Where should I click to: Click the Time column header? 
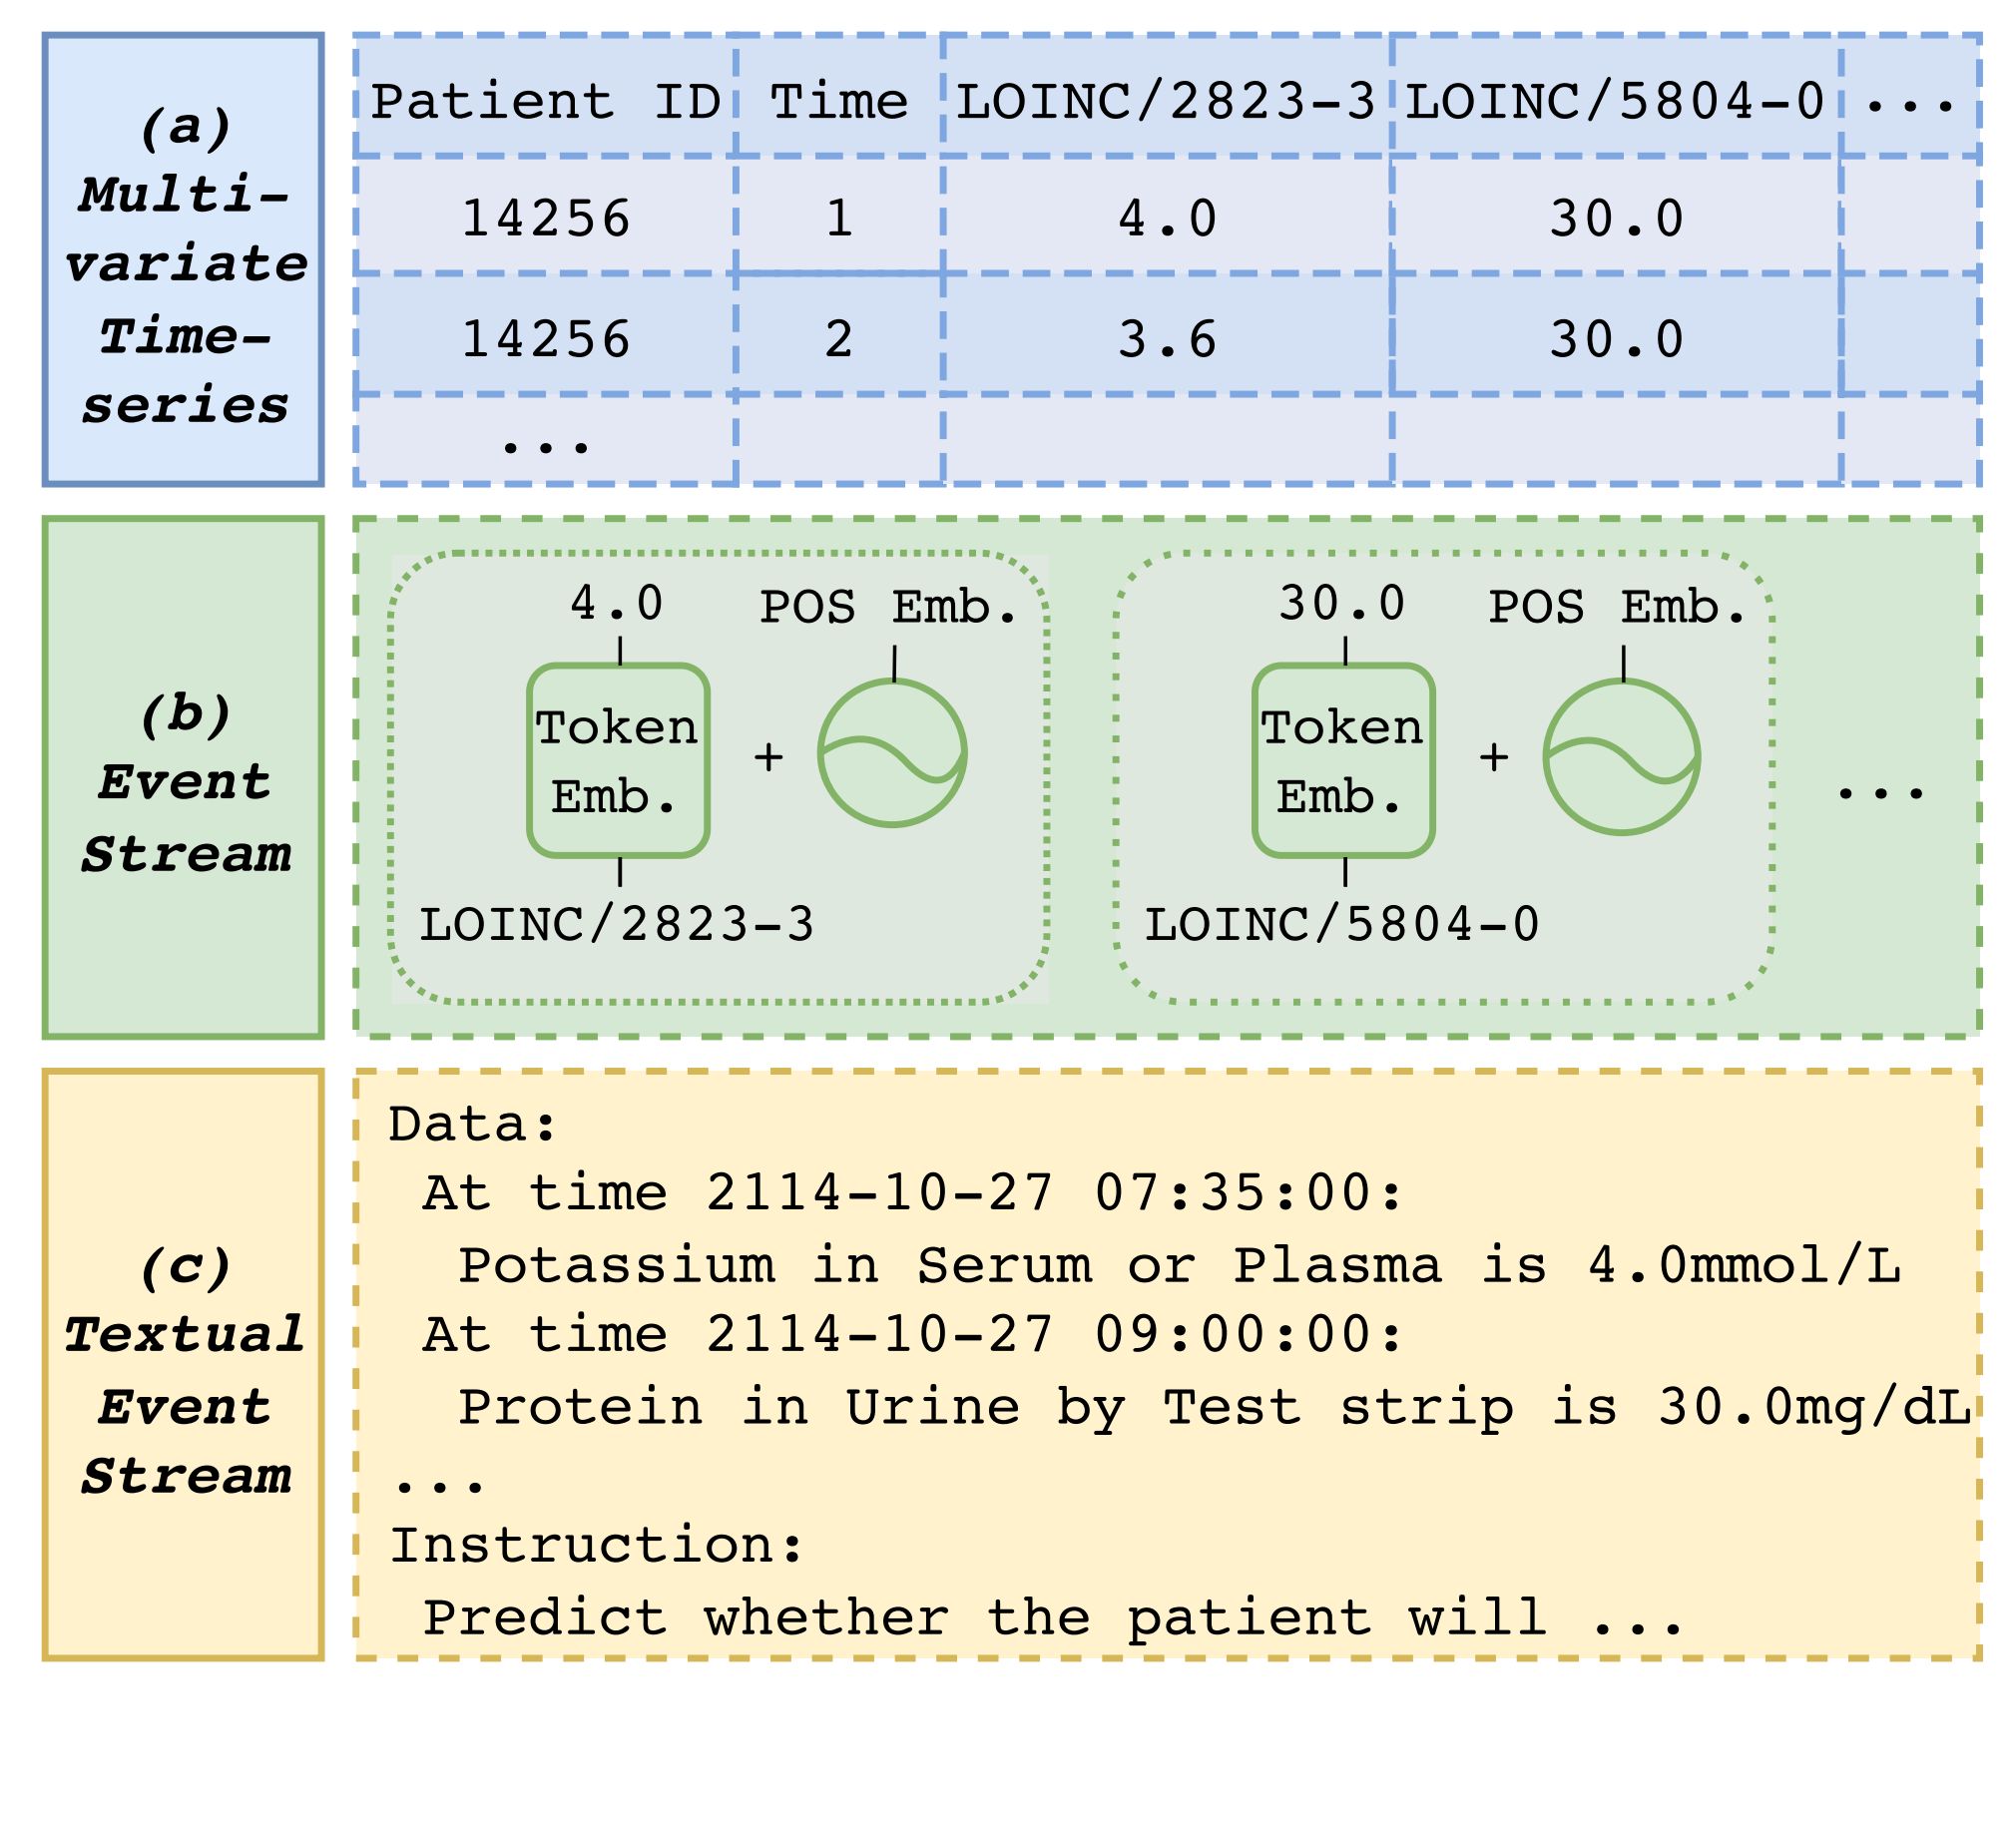839,101
